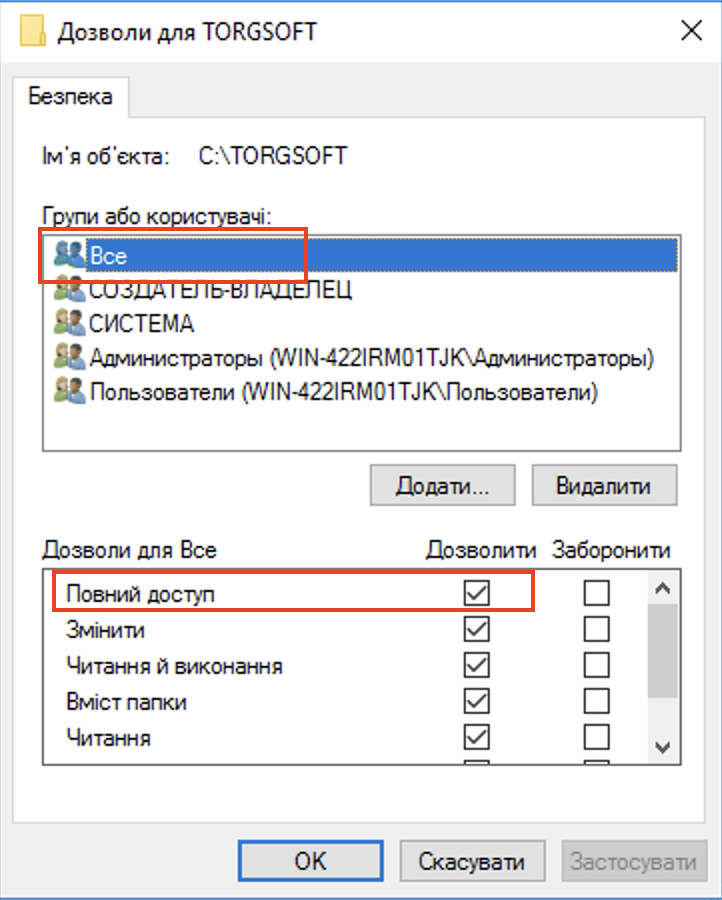Uncheck Дозволити for Повний доступ
The height and width of the screenshot is (900, 722).
(477, 592)
